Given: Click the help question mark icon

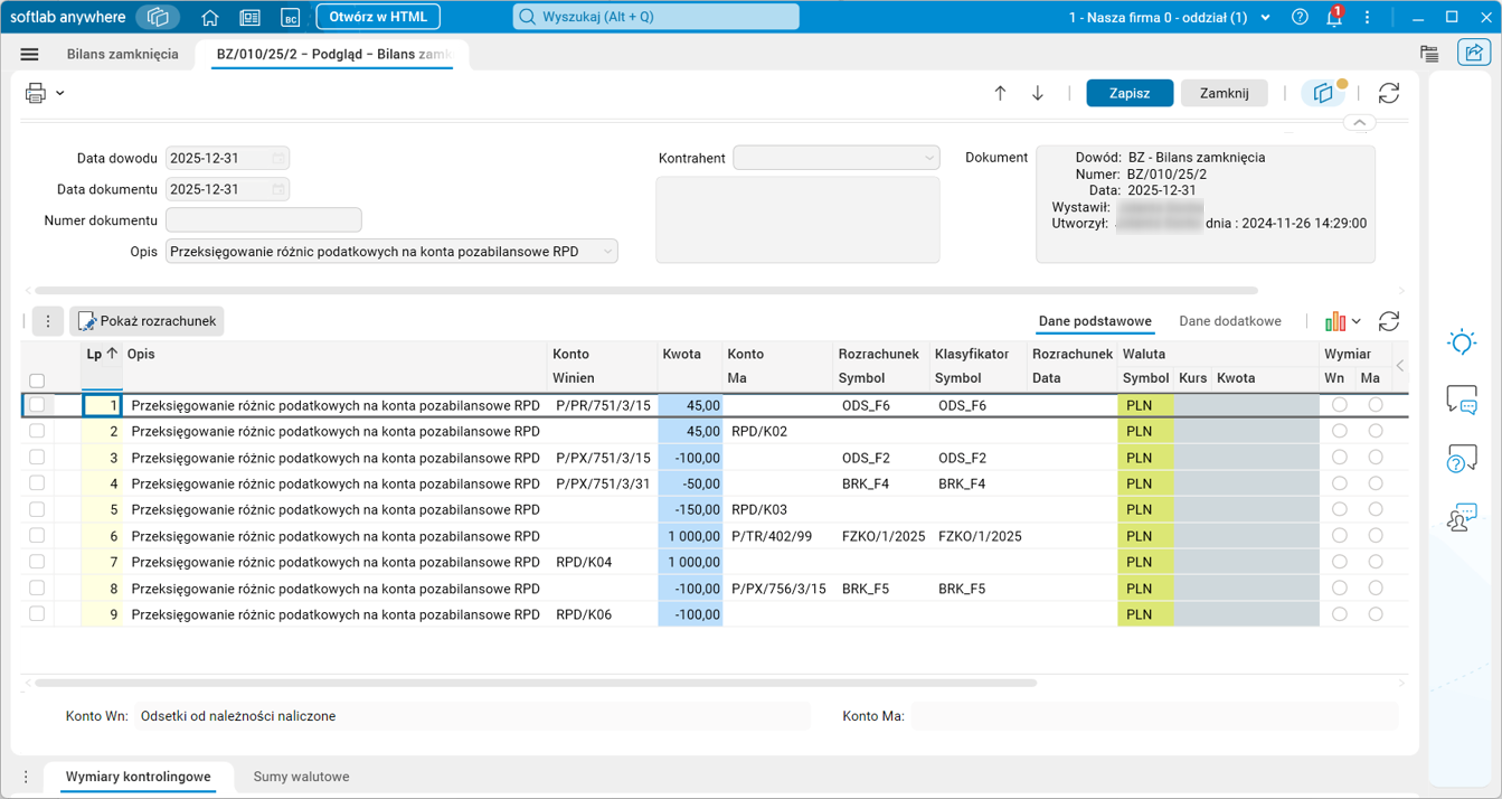Looking at the screenshot, I should click(x=1299, y=17).
